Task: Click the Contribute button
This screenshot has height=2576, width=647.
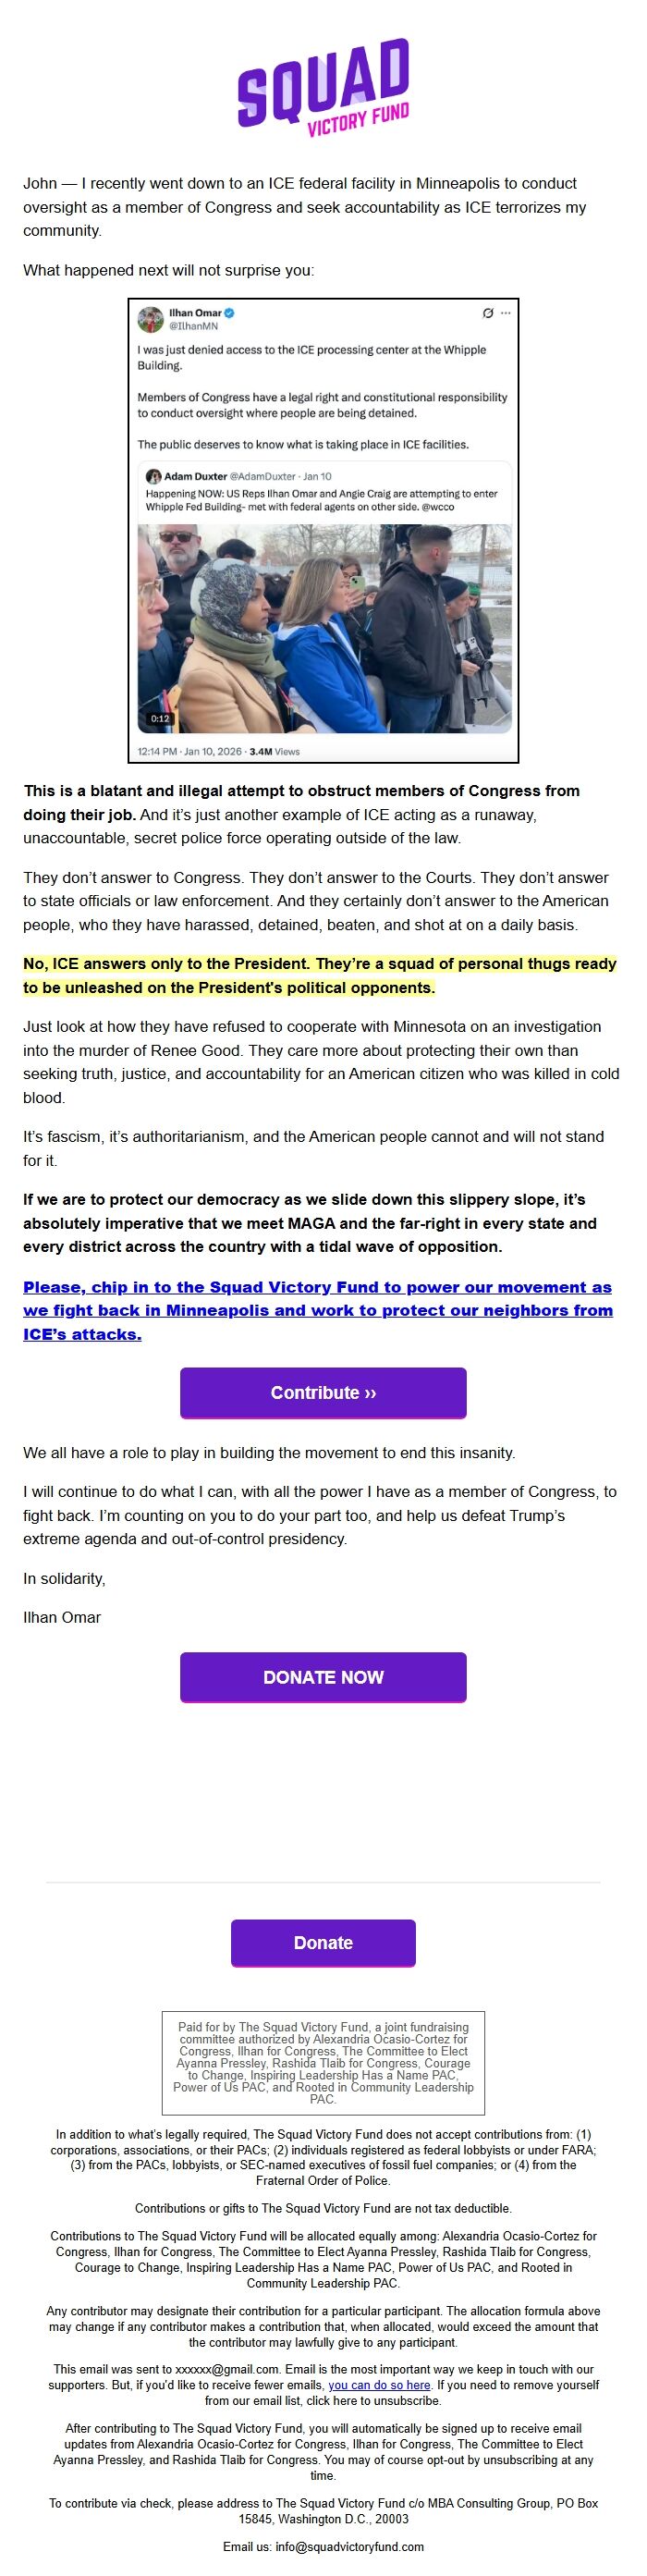Action: [323, 1392]
